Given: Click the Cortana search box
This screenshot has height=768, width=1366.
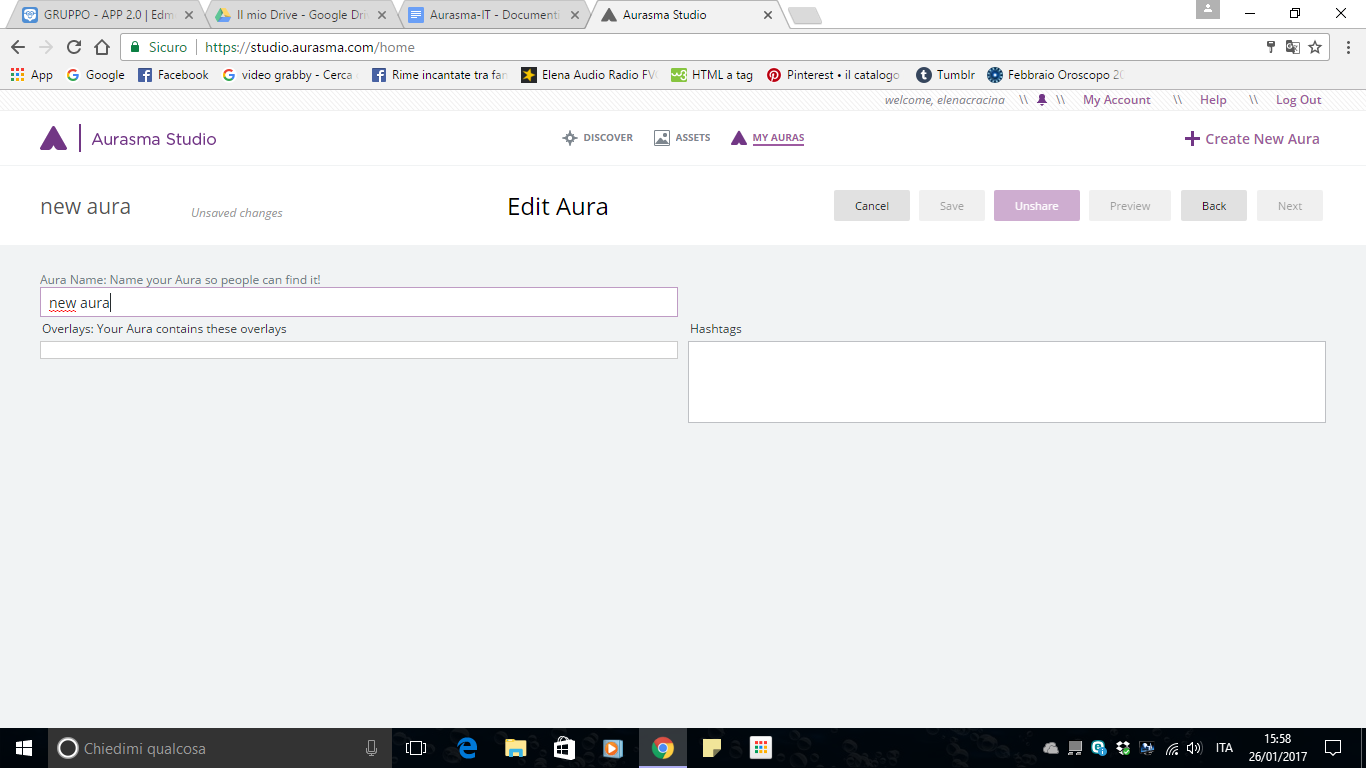Looking at the screenshot, I should pyautogui.click(x=220, y=748).
